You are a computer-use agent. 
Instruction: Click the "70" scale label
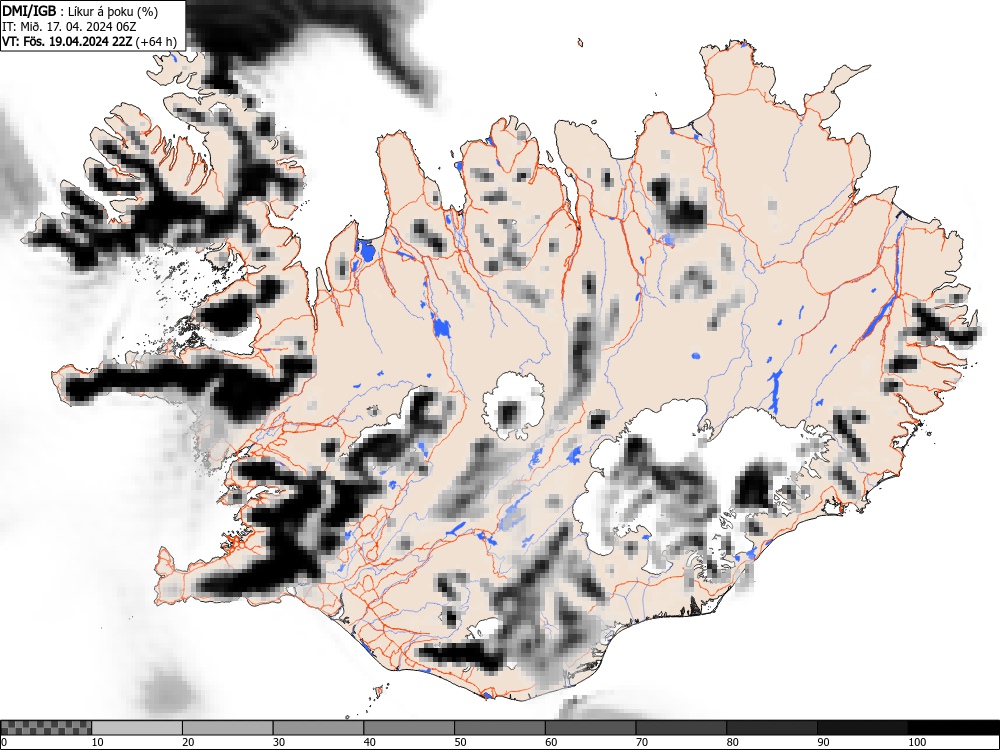point(640,742)
